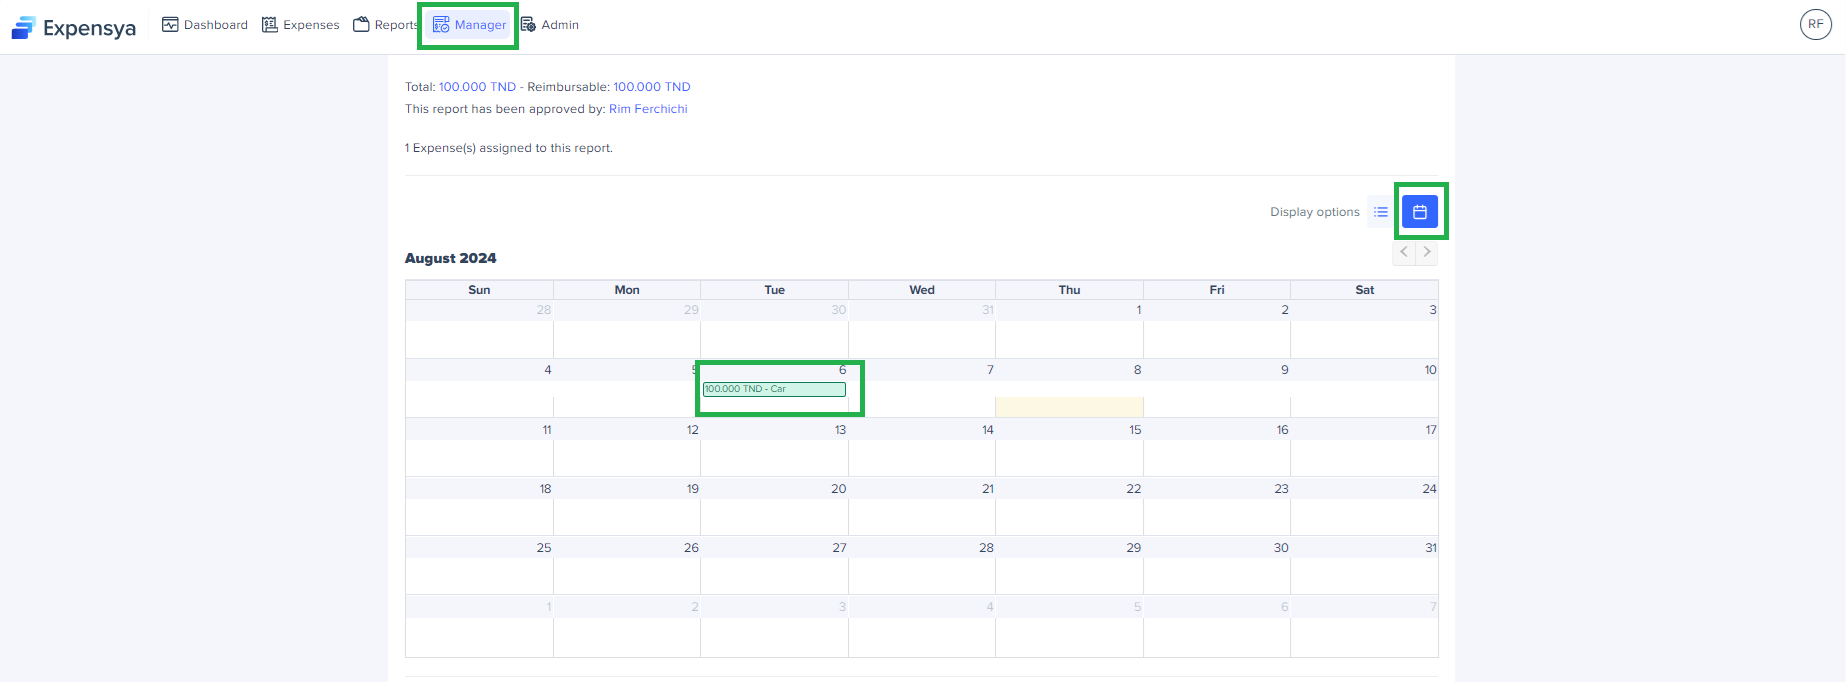Switch to list display view
The height and width of the screenshot is (682, 1846).
(x=1381, y=212)
